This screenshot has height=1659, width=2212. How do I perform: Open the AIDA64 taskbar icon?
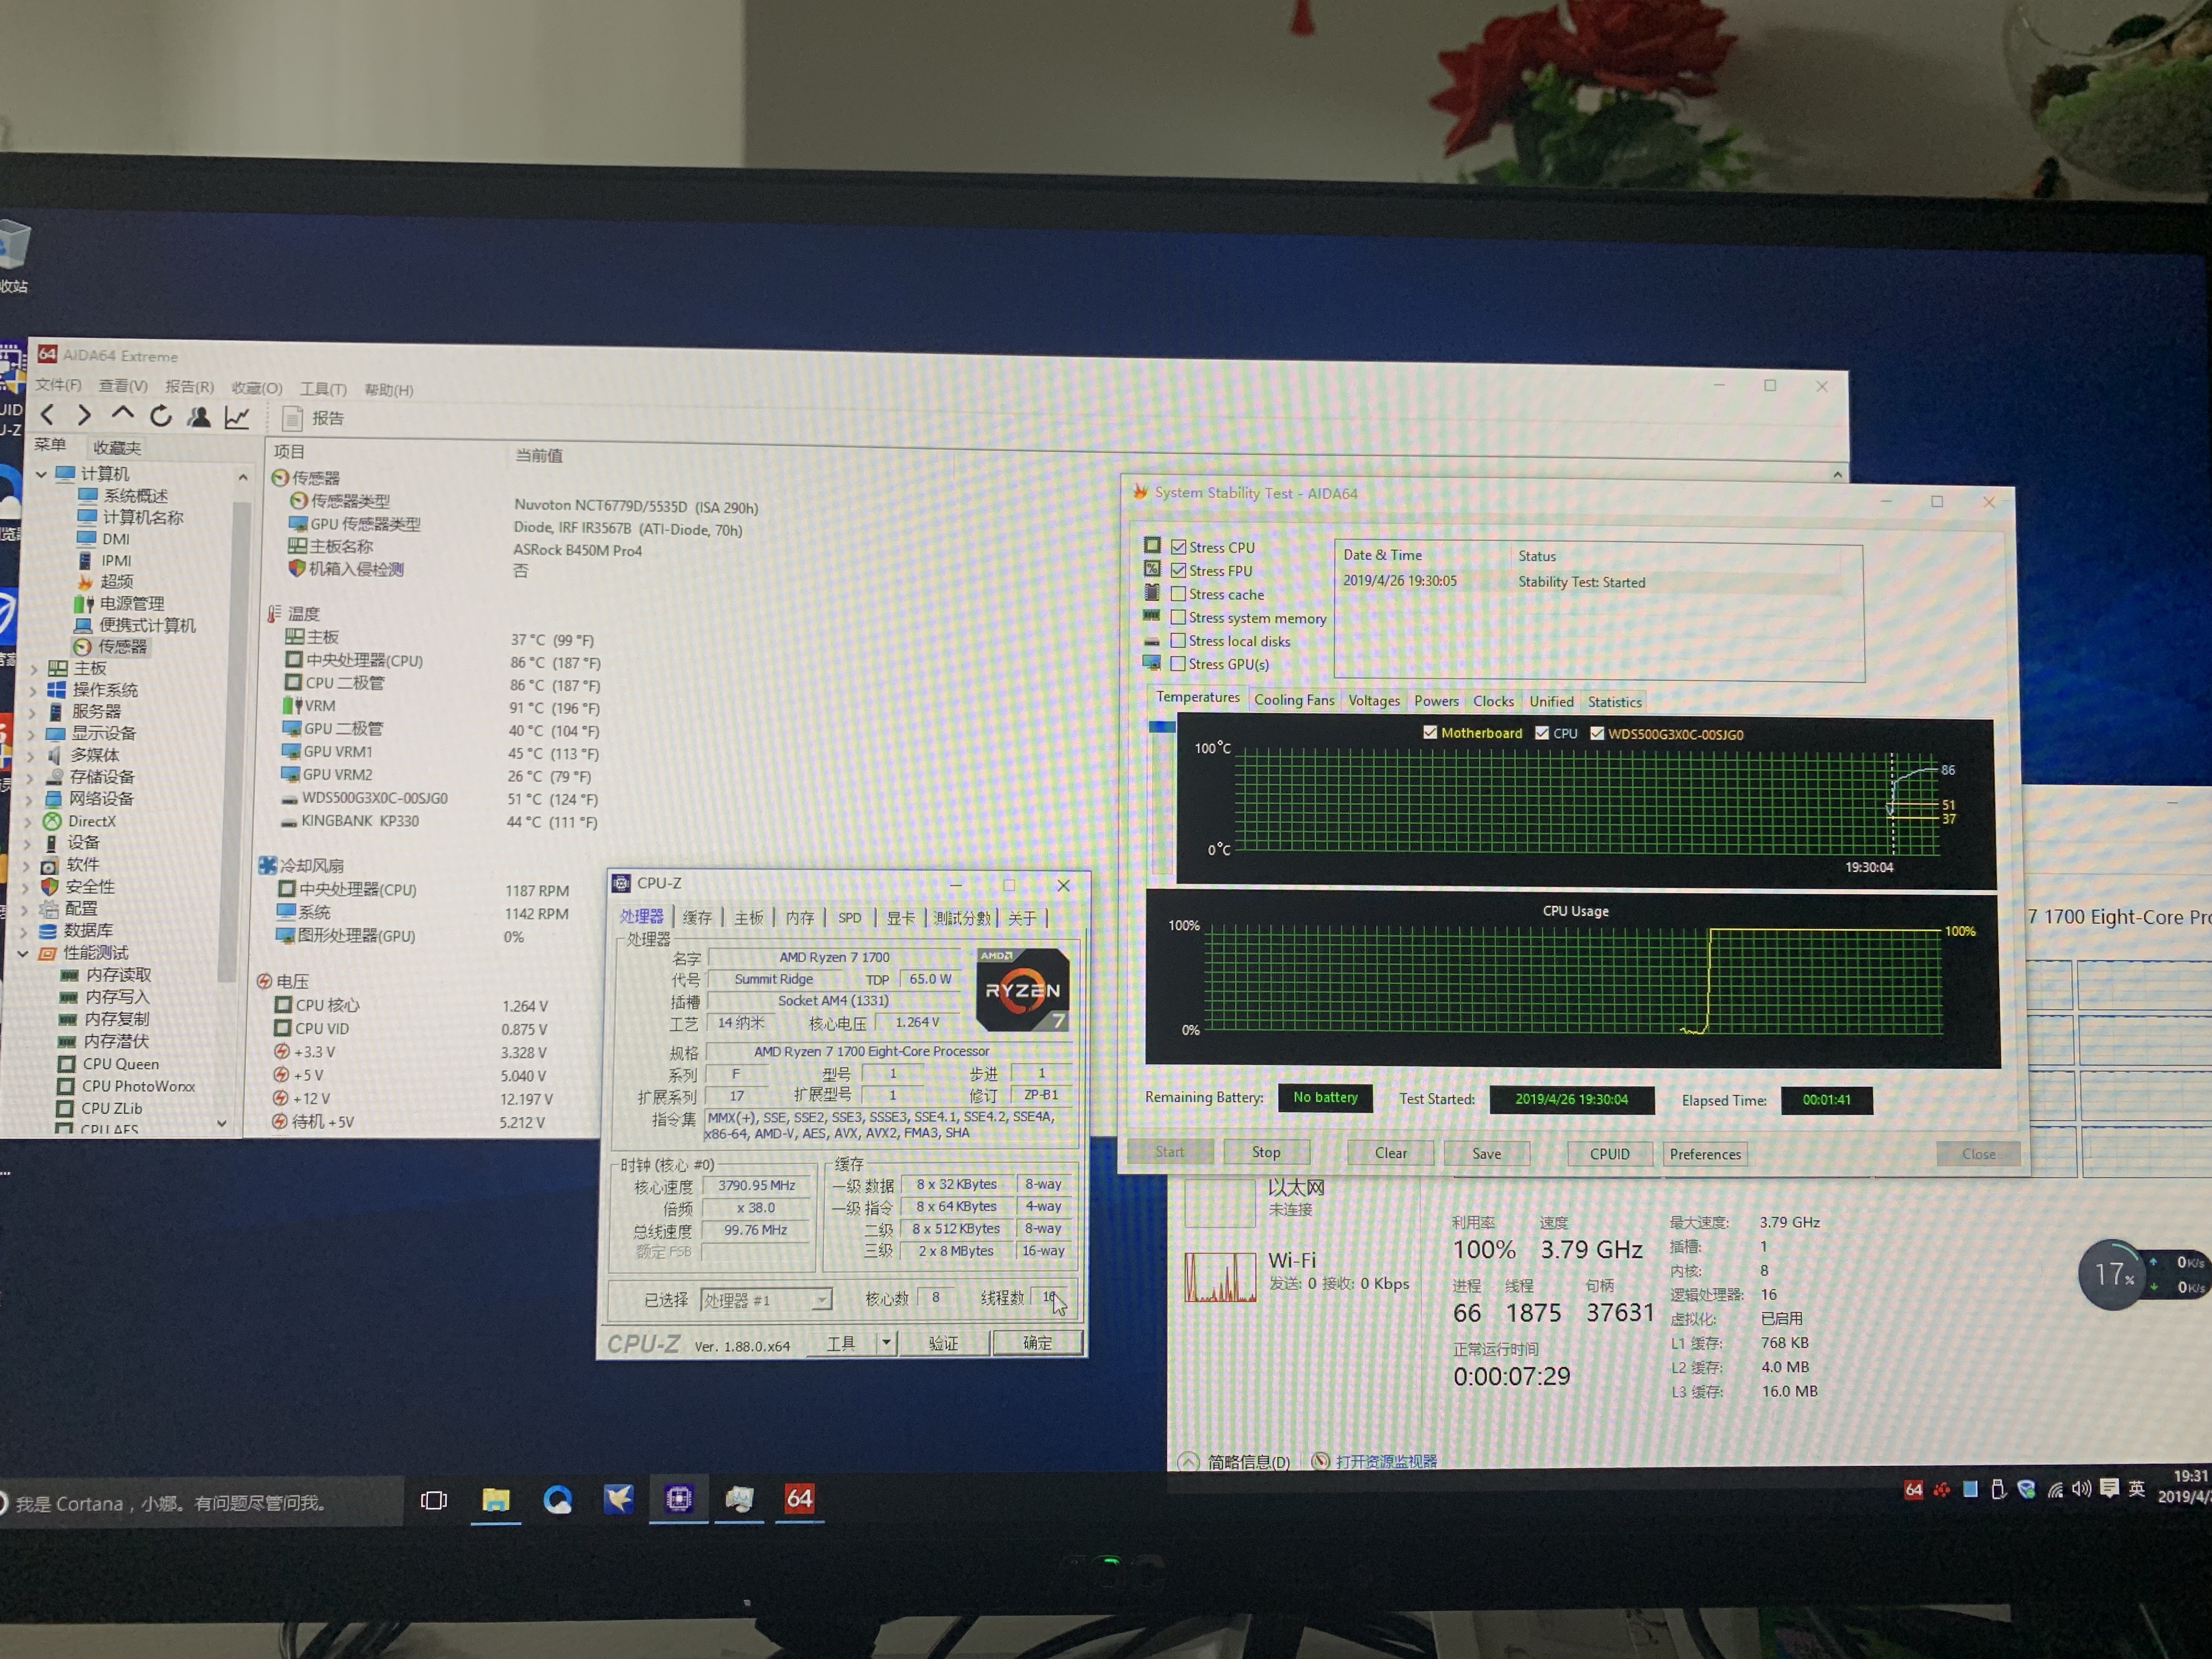click(x=799, y=1498)
